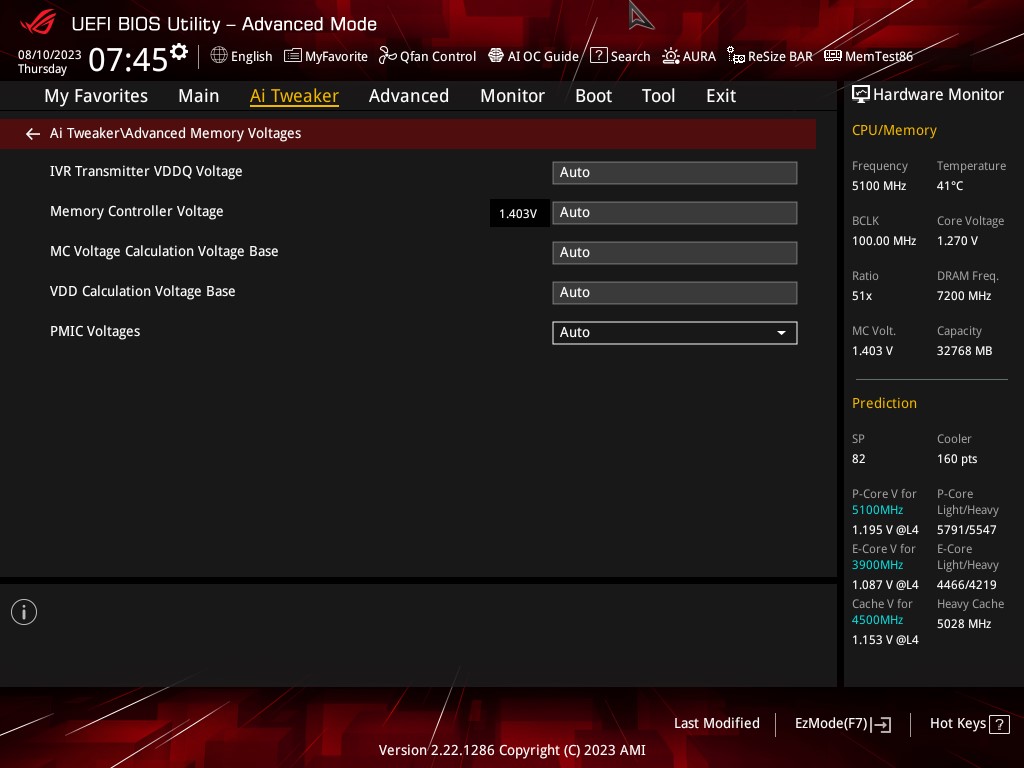1024x768 pixels.
Task: Open the Boot tab
Action: (593, 96)
